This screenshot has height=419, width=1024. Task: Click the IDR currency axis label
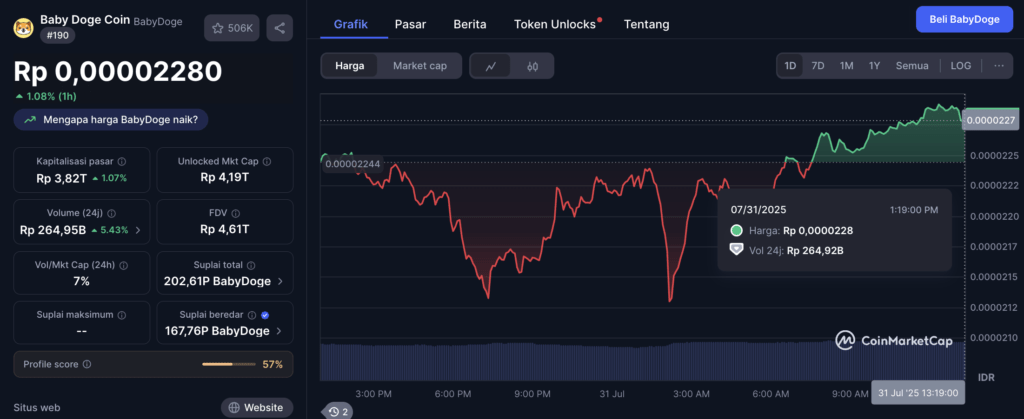tap(985, 378)
